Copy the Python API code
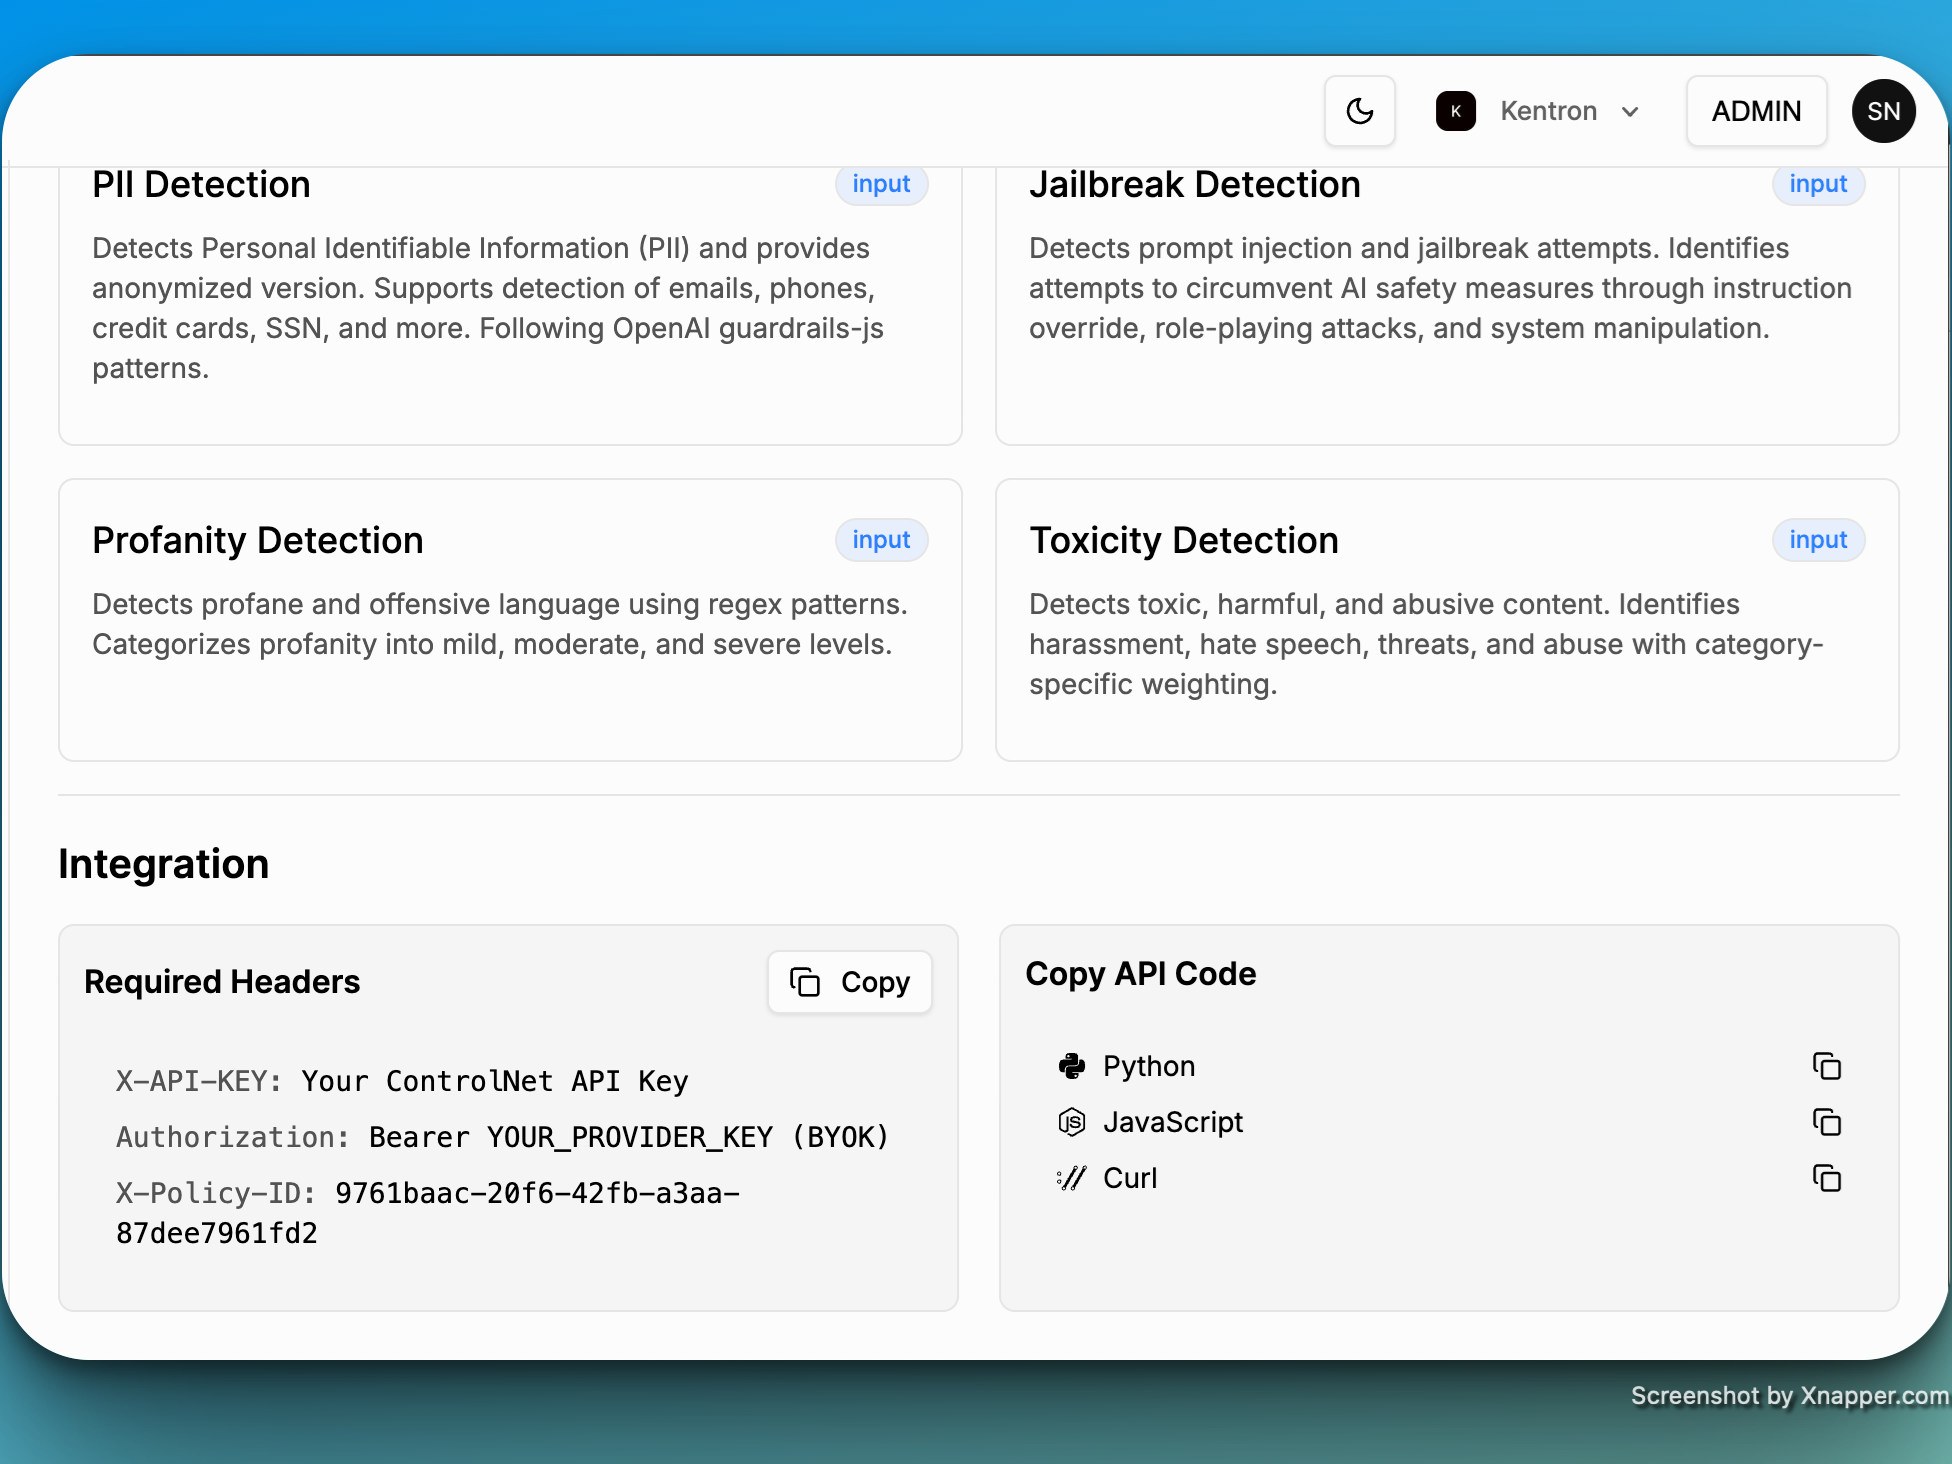 click(x=1826, y=1066)
